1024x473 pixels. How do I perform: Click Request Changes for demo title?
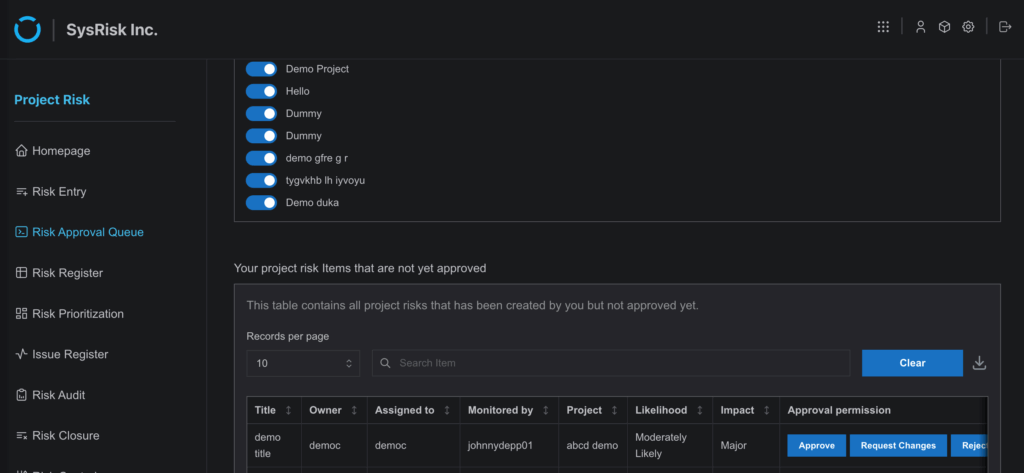(x=898, y=446)
